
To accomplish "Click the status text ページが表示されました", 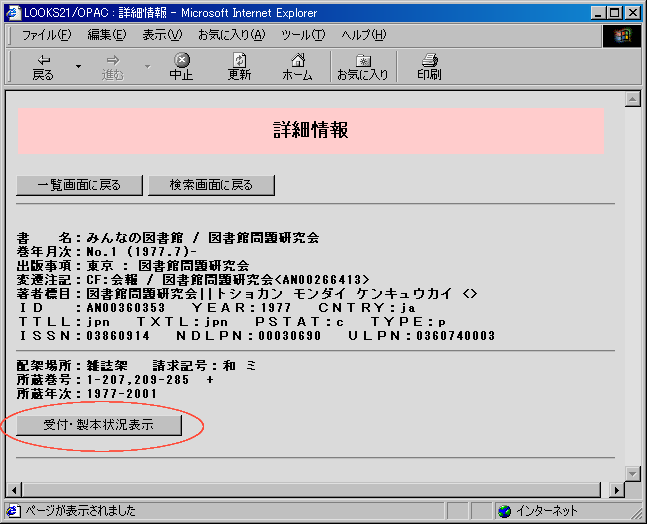I will click(x=80, y=511).
